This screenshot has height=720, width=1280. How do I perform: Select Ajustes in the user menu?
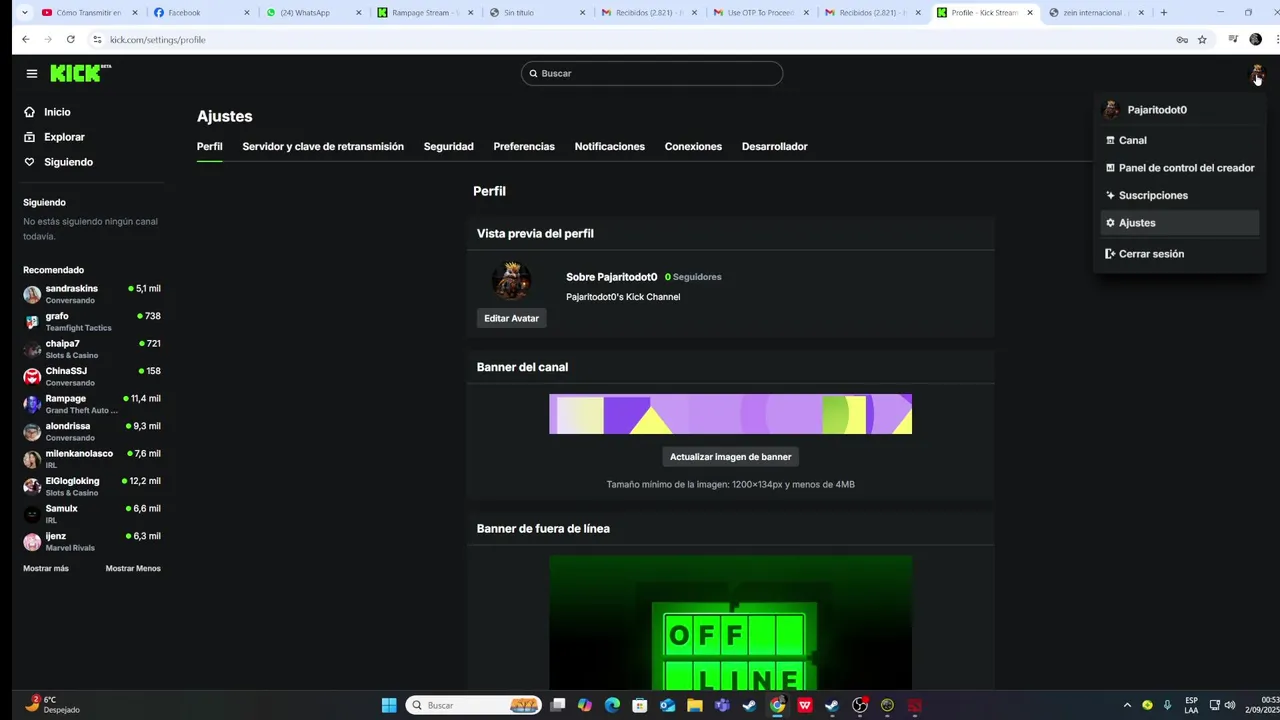click(1179, 223)
